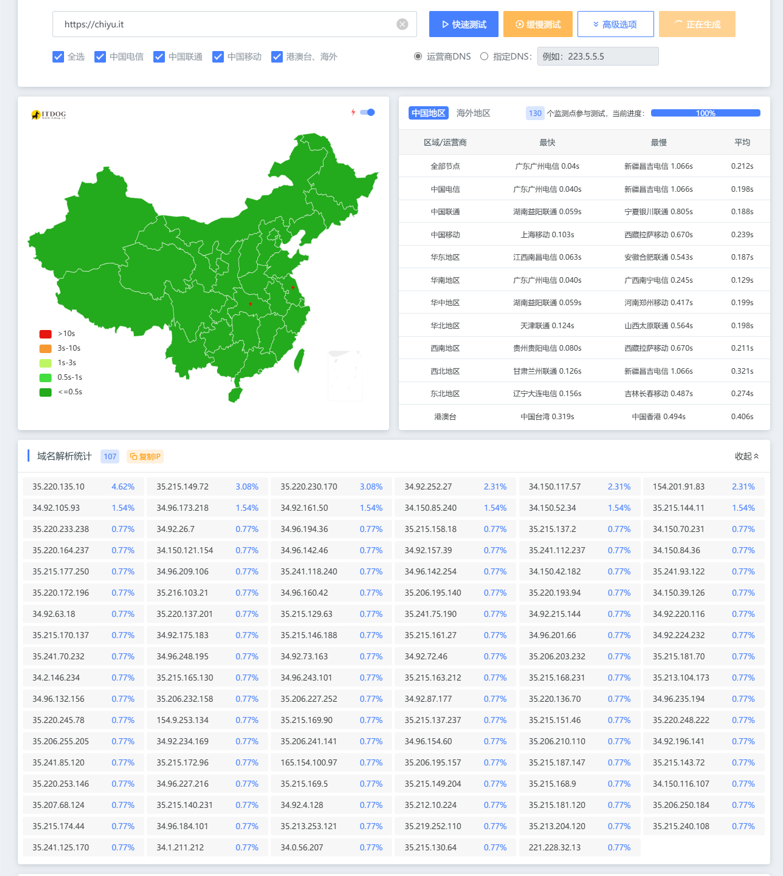This screenshot has height=876, width=783.
Task: Click IP 34.0.56.207
Action: pos(302,848)
